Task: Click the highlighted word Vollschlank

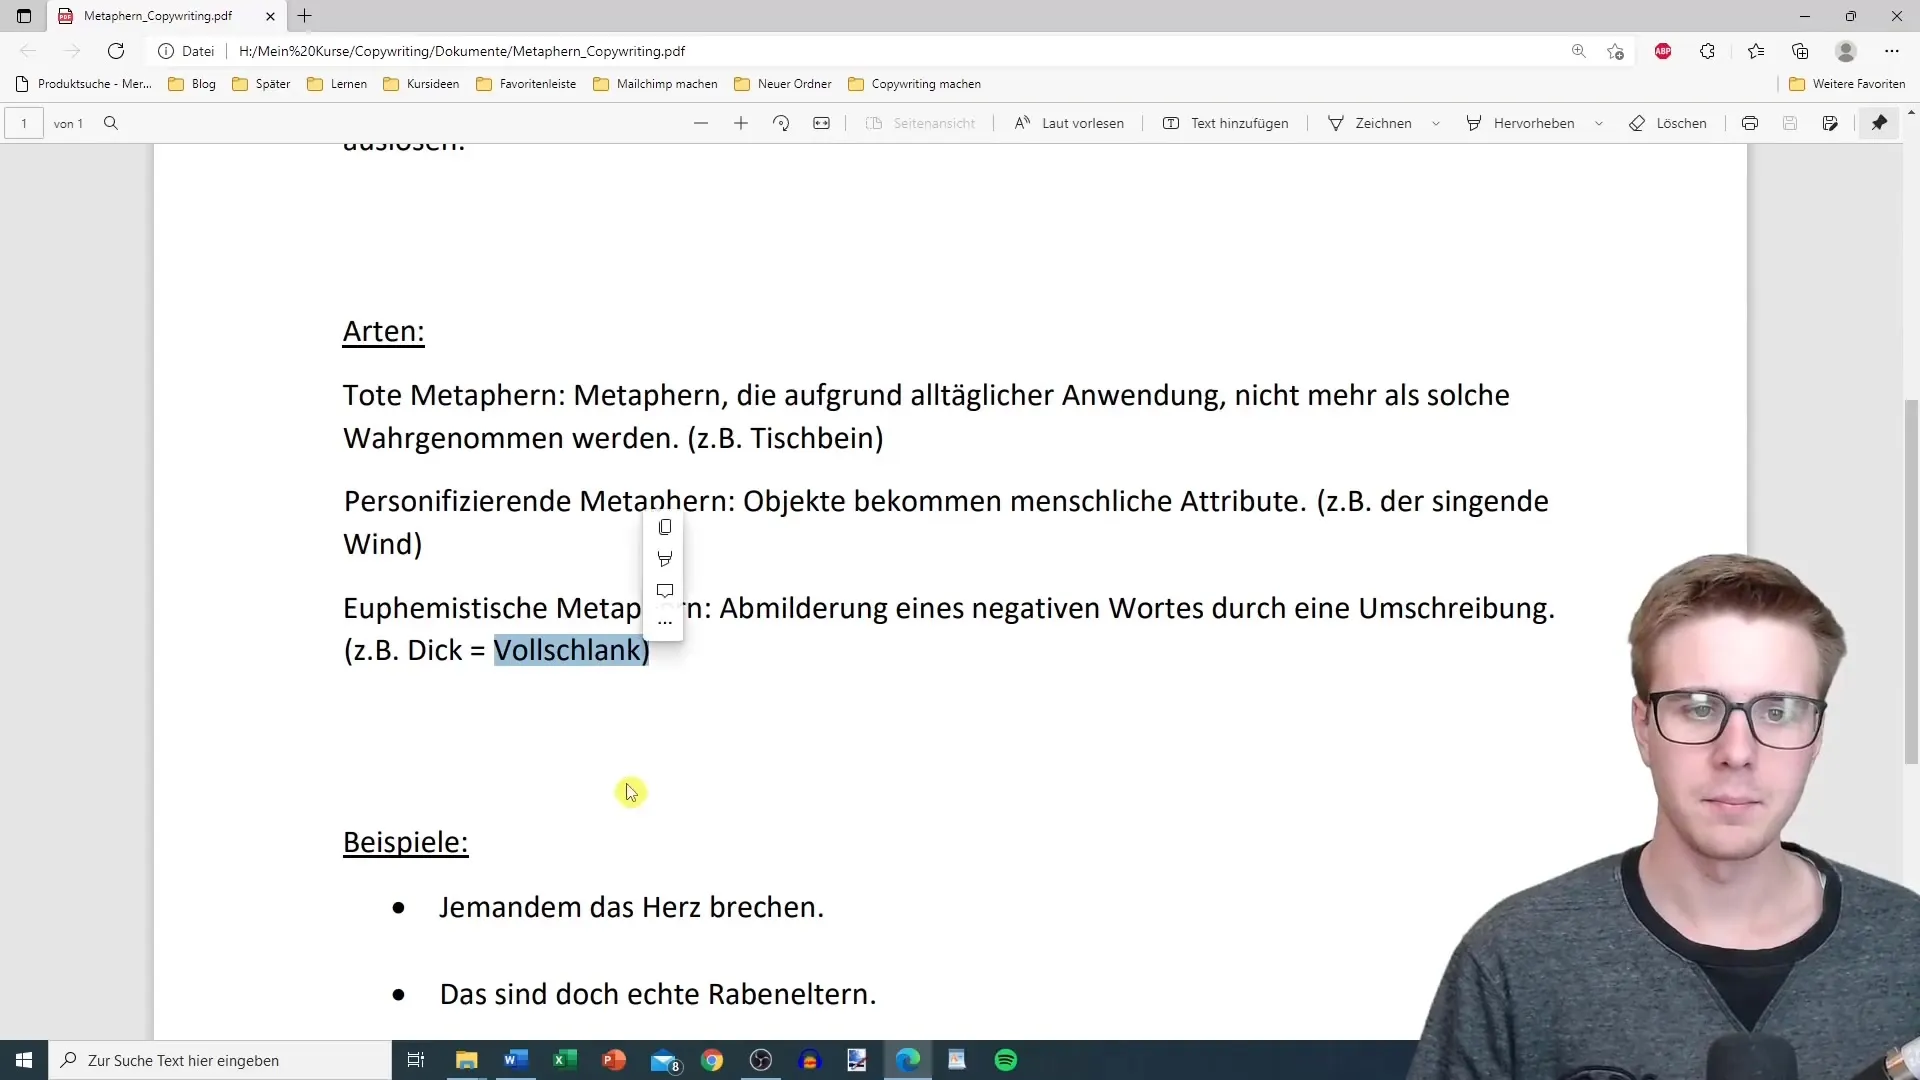Action: click(x=567, y=650)
